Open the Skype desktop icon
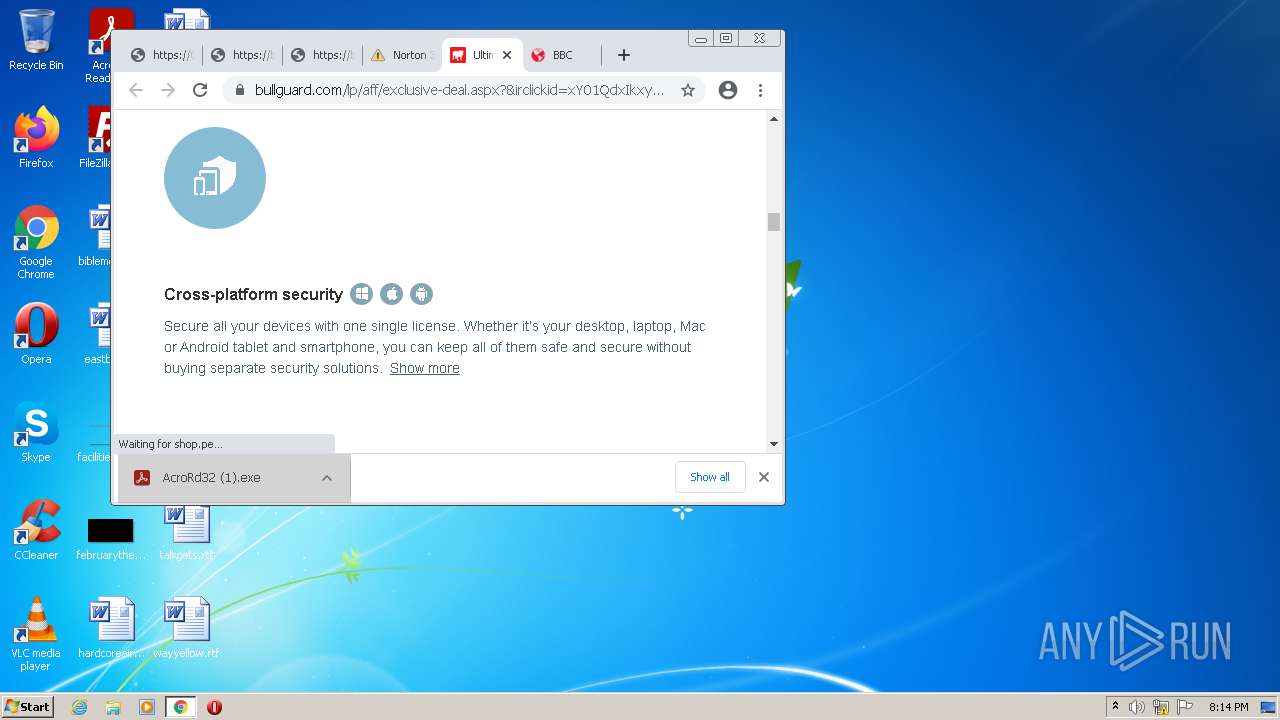This screenshot has width=1280, height=720. click(x=36, y=432)
